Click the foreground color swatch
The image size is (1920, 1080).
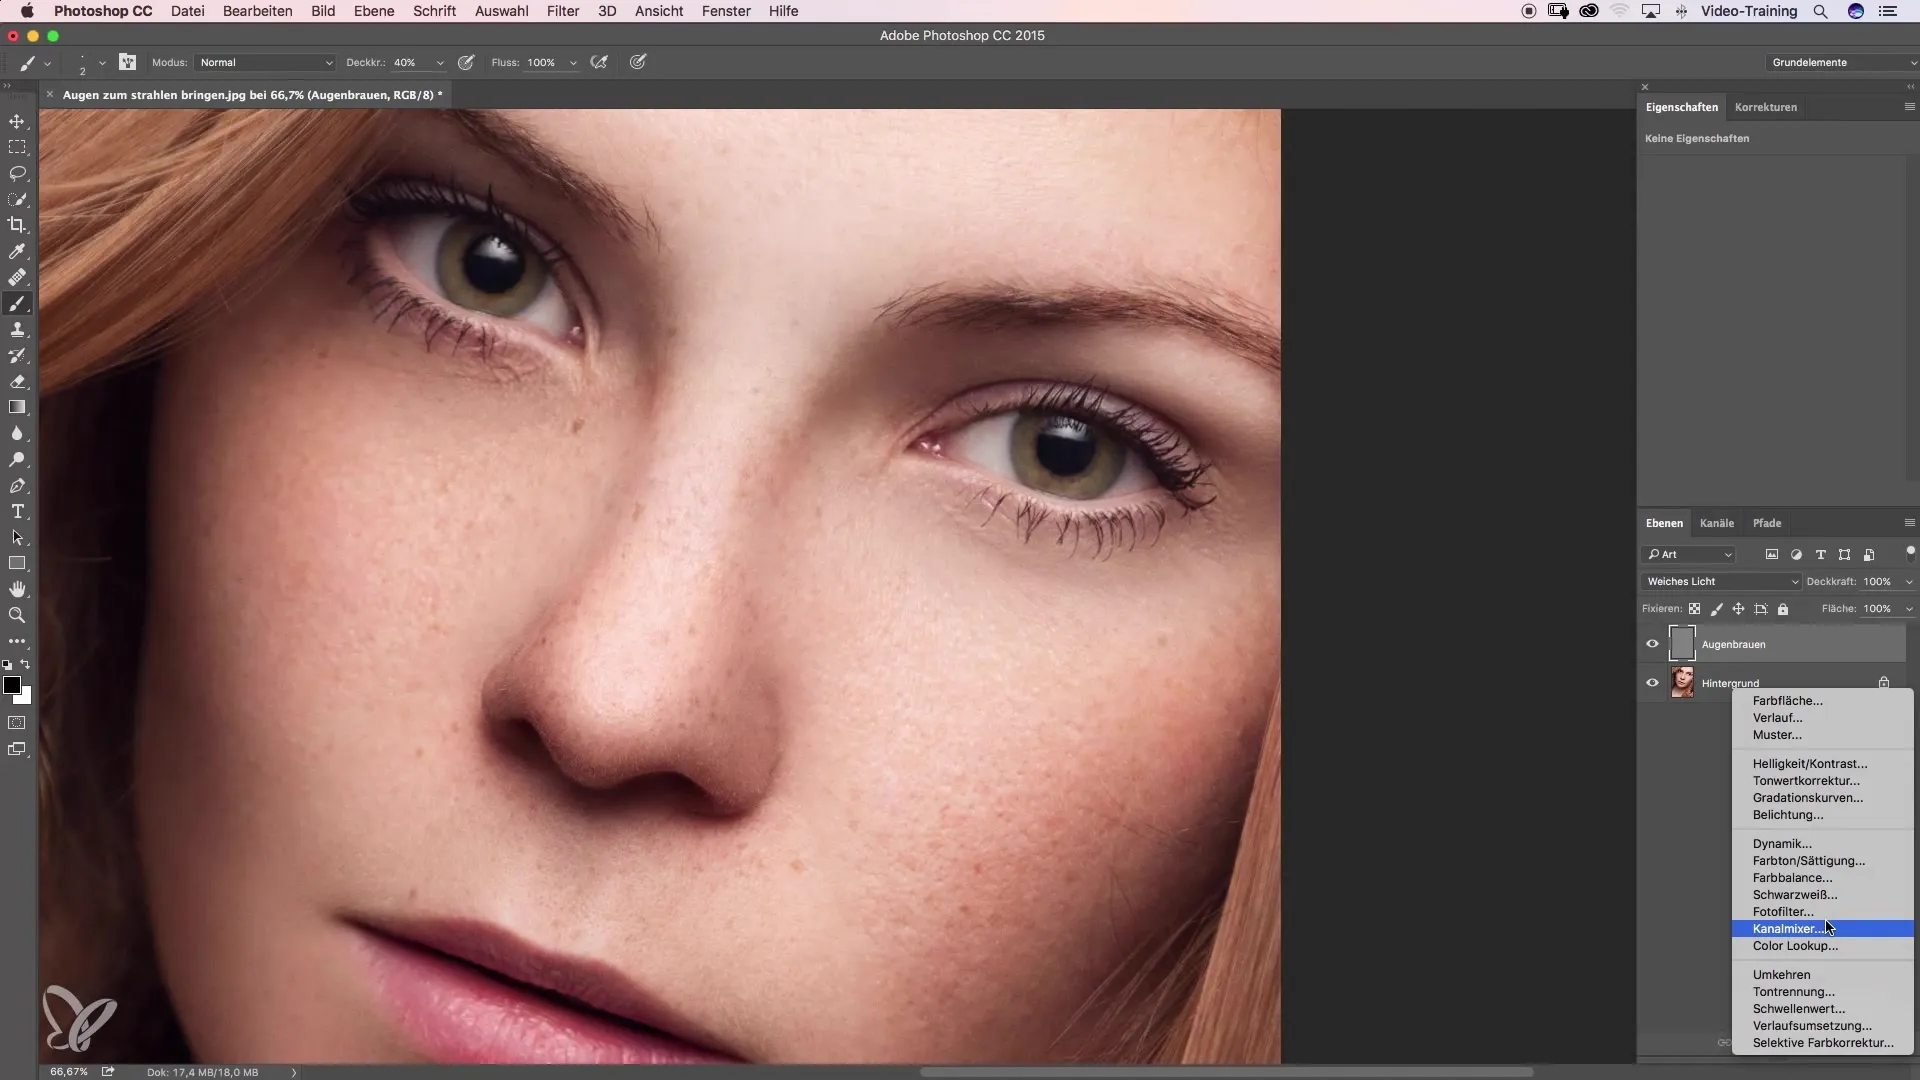tap(11, 685)
